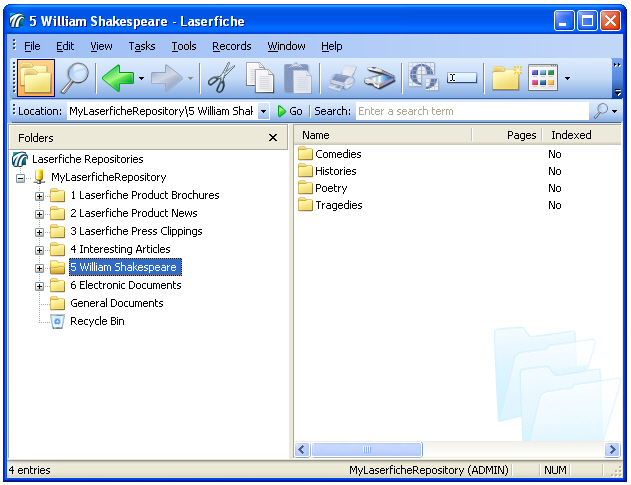Screen dimensions: 631x485
Task: Open the Tools menu
Action: click(184, 46)
